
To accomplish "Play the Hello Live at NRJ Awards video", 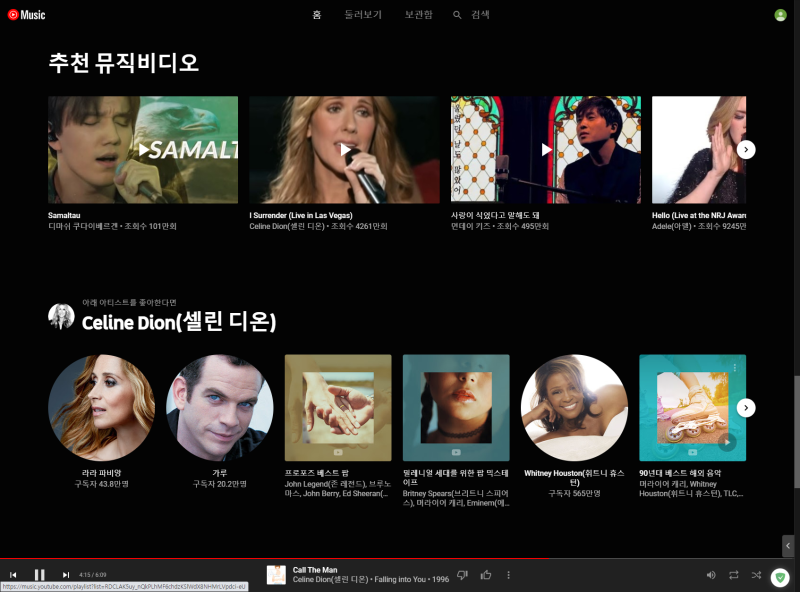I will click(x=698, y=150).
